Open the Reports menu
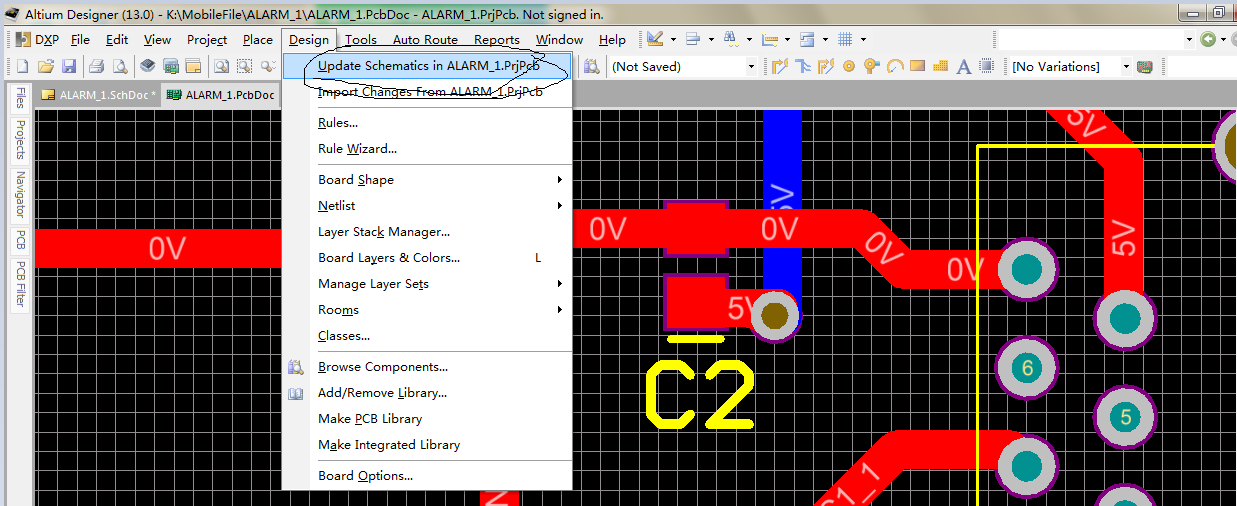Viewport: 1237px width, 506px height. tap(497, 40)
